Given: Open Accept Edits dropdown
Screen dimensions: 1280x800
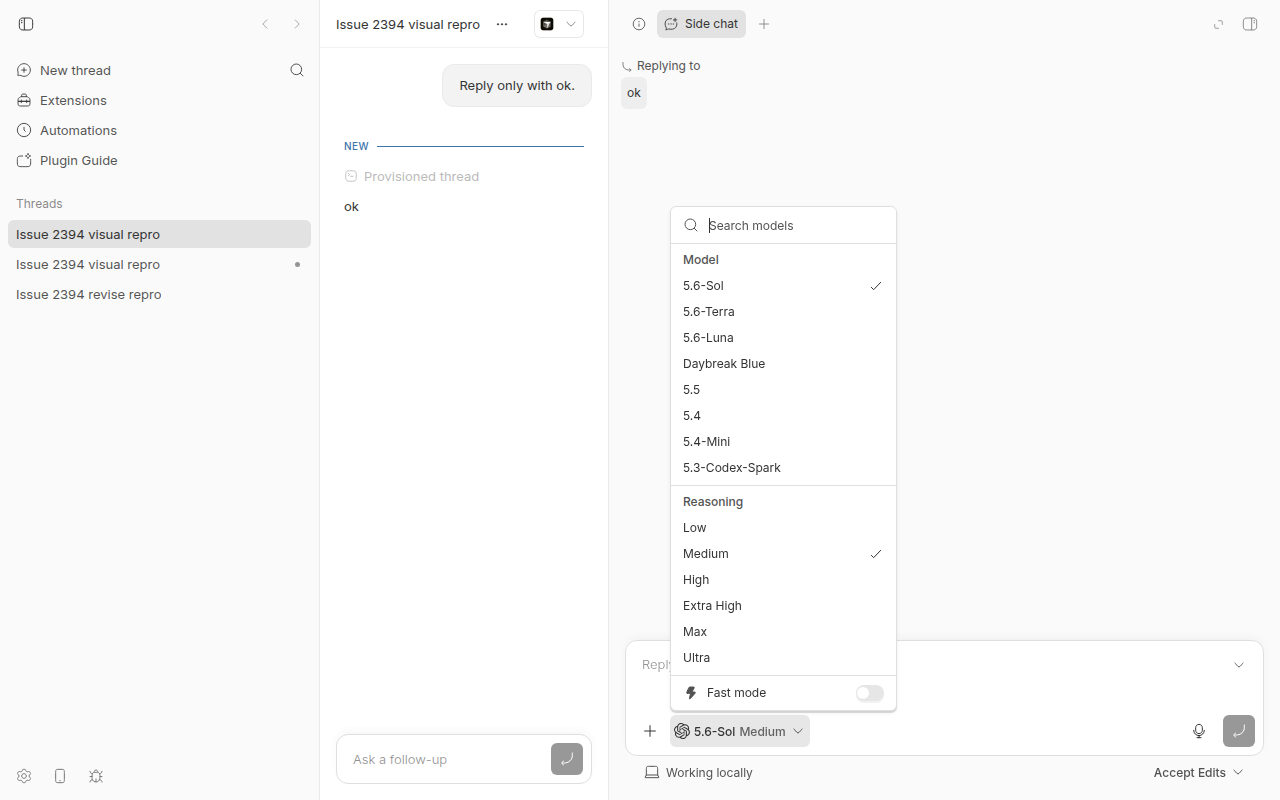Looking at the screenshot, I should (1198, 772).
